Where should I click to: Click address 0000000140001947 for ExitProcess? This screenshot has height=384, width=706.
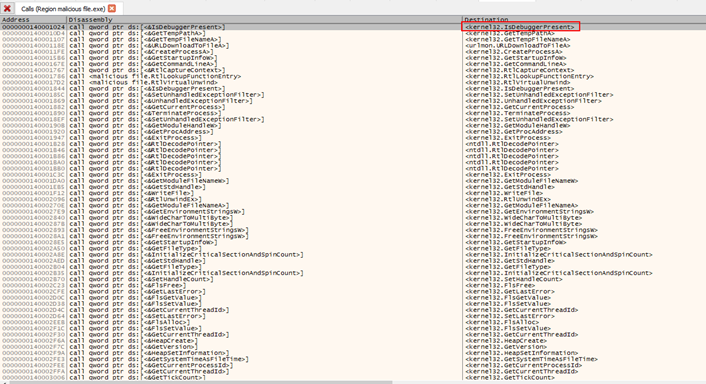point(33,138)
